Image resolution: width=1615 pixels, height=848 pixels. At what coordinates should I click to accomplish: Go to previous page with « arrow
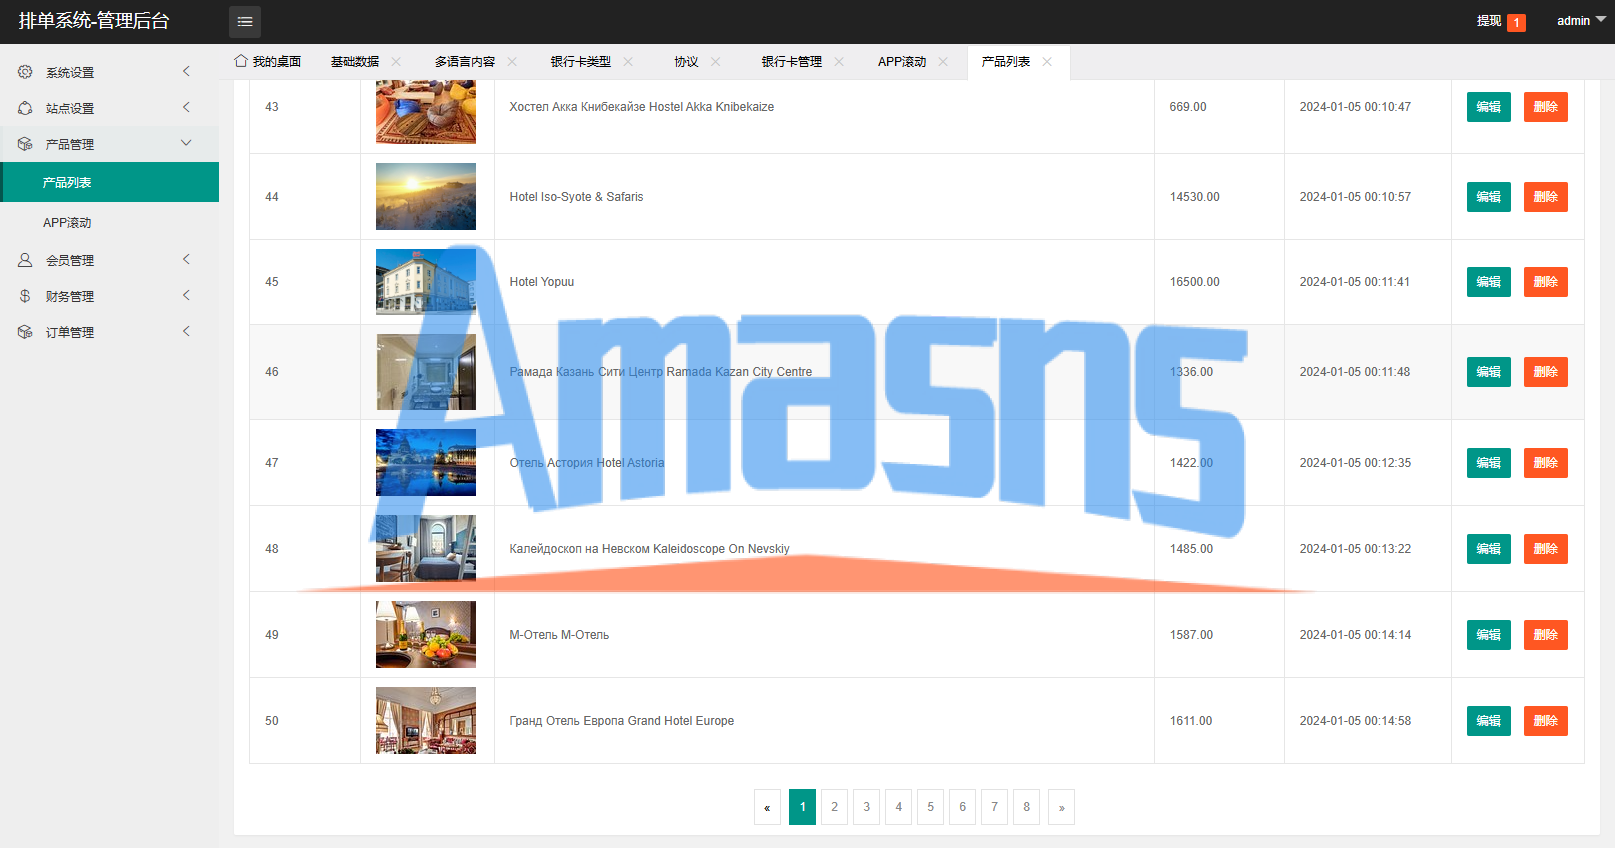tap(767, 807)
